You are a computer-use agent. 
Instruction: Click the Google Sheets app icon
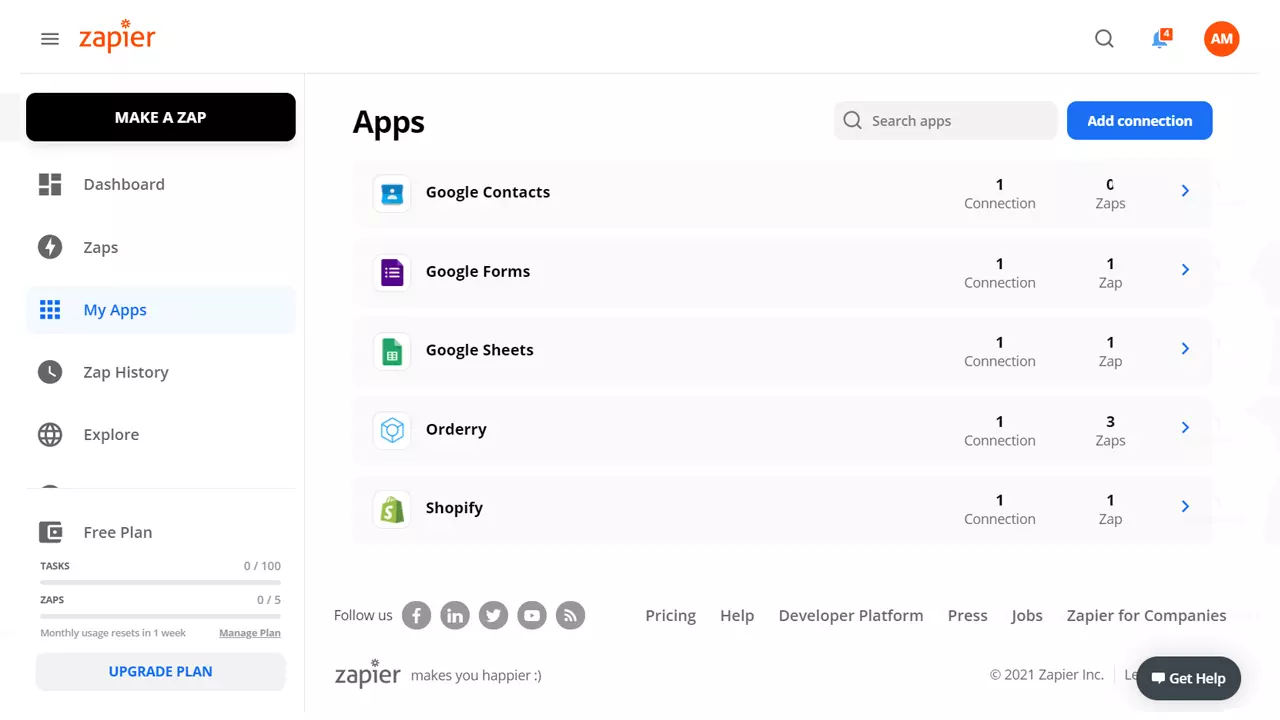pos(392,351)
